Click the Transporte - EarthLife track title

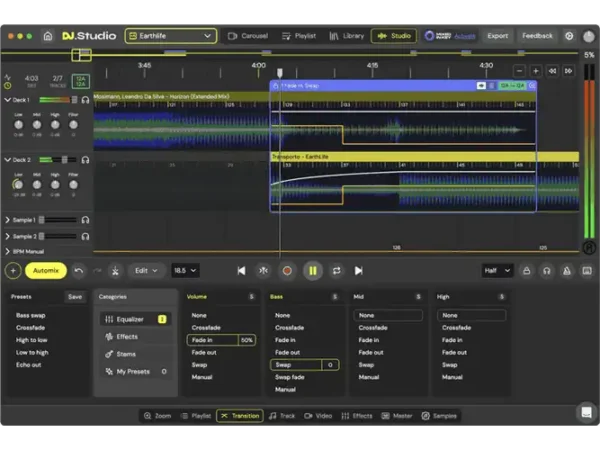(x=300, y=157)
